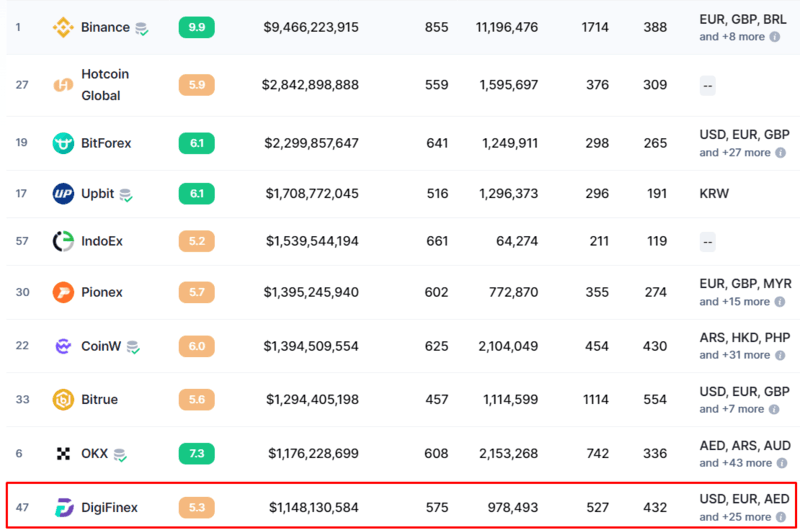Click CoinW's 6.0 score badge
This screenshot has width=800, height=530.
[196, 346]
